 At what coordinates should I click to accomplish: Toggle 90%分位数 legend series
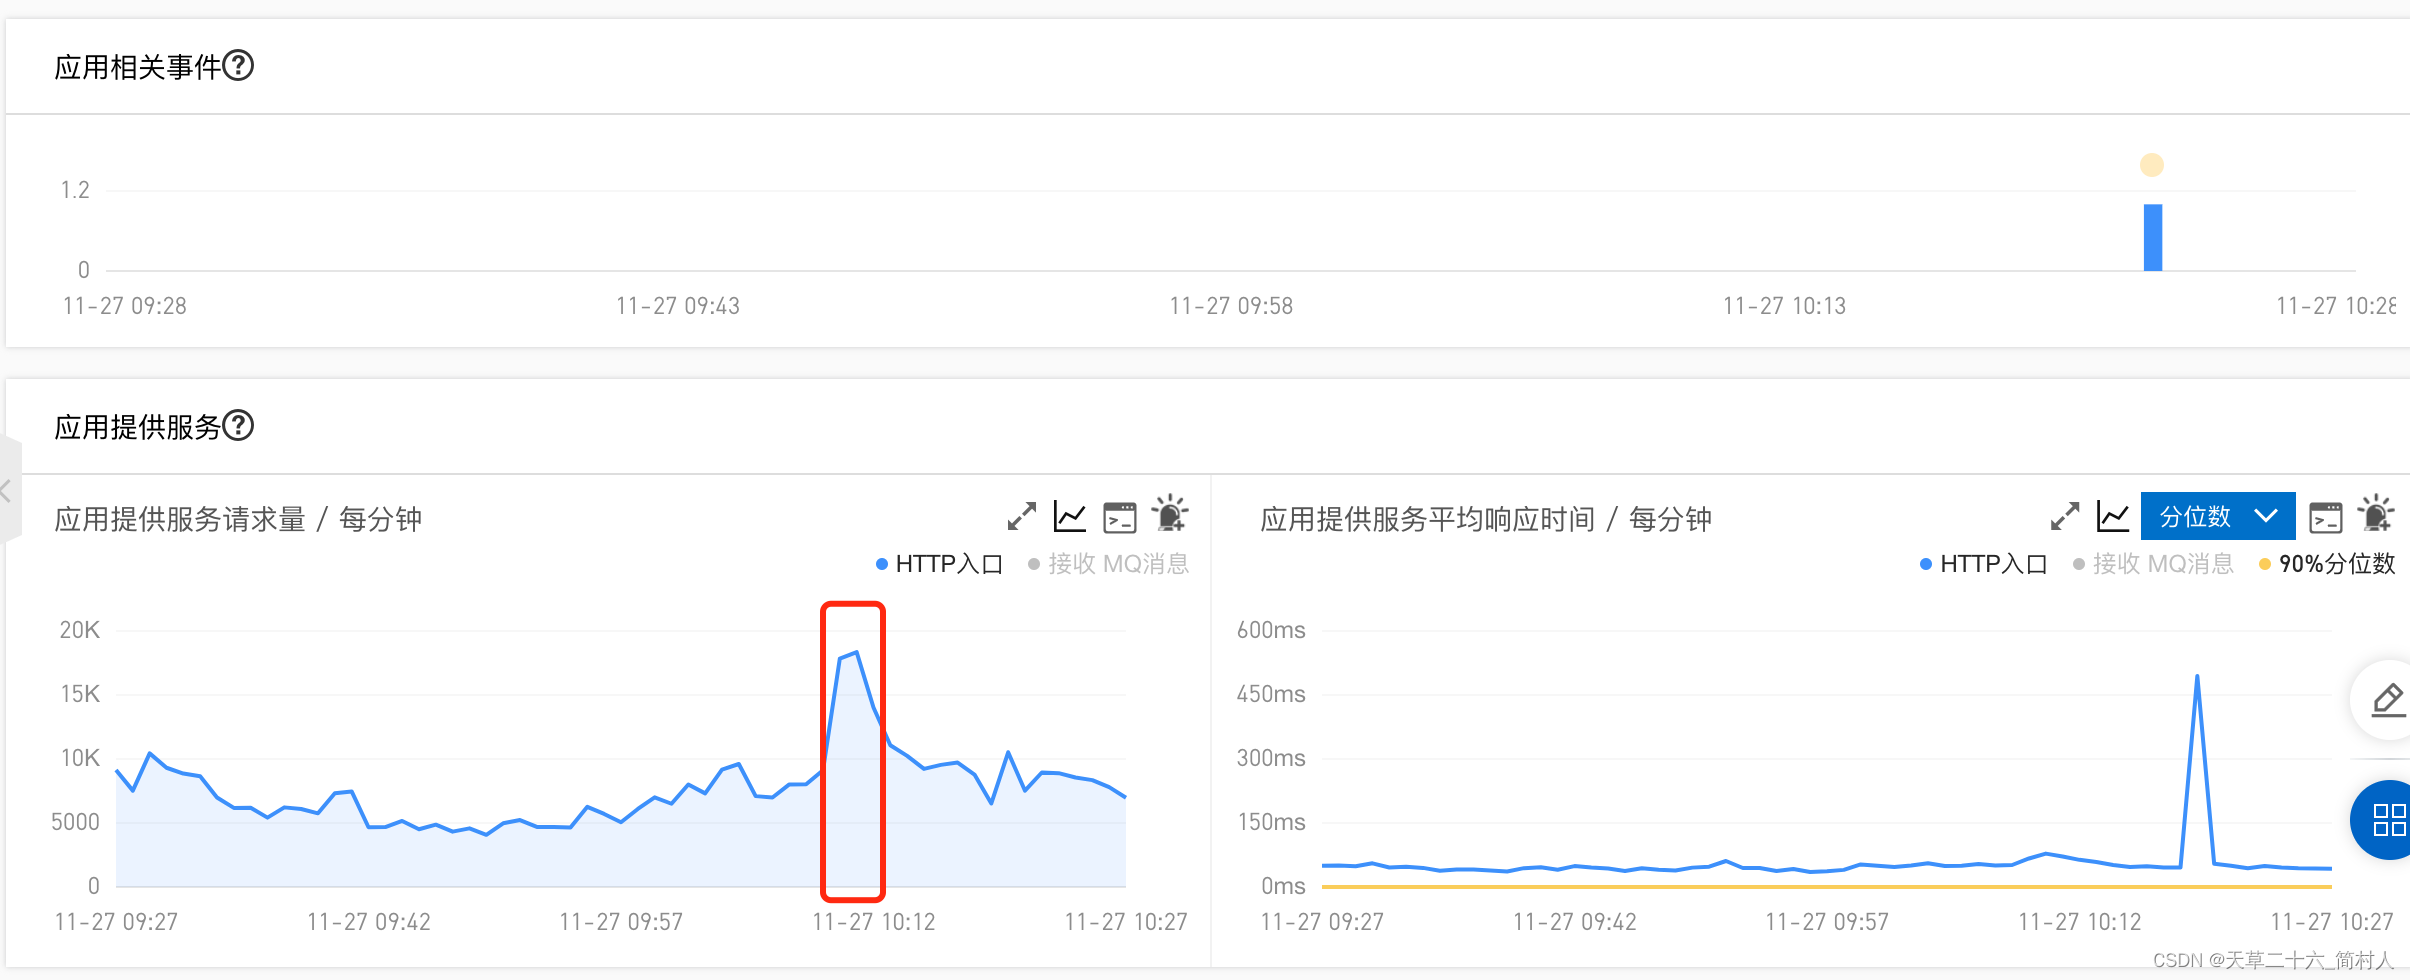(2327, 564)
